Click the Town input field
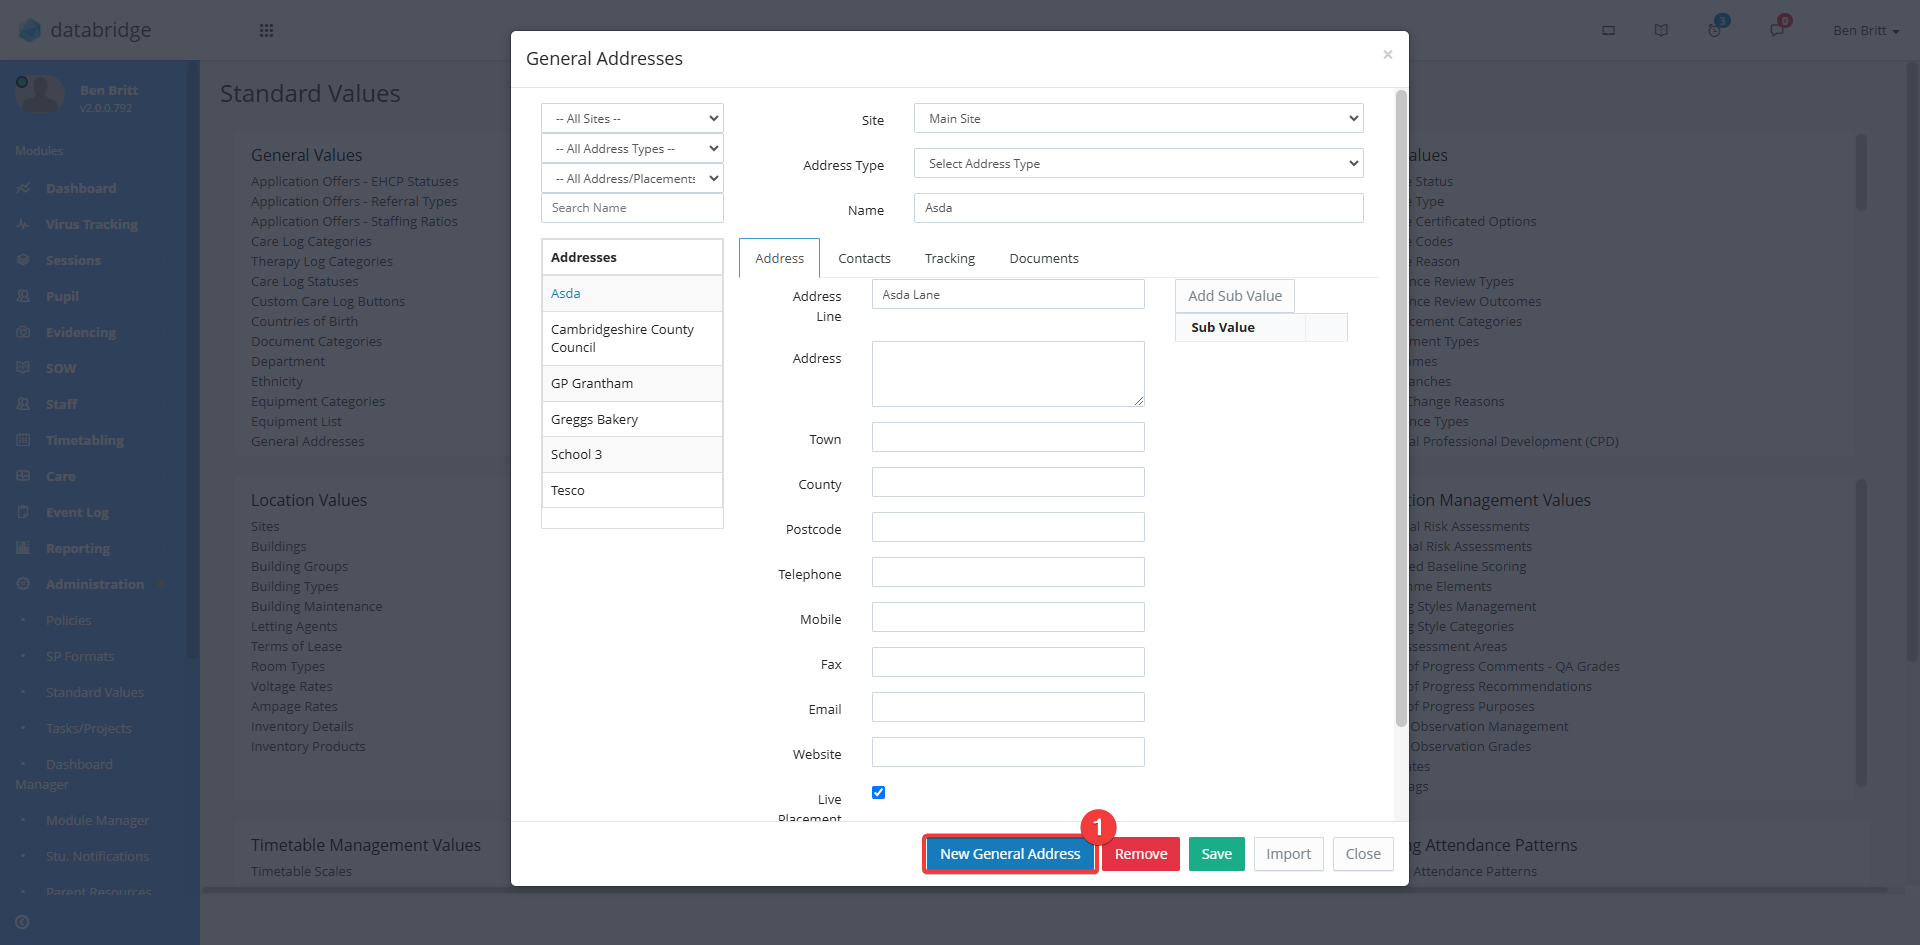Image resolution: width=1920 pixels, height=945 pixels. click(1008, 437)
